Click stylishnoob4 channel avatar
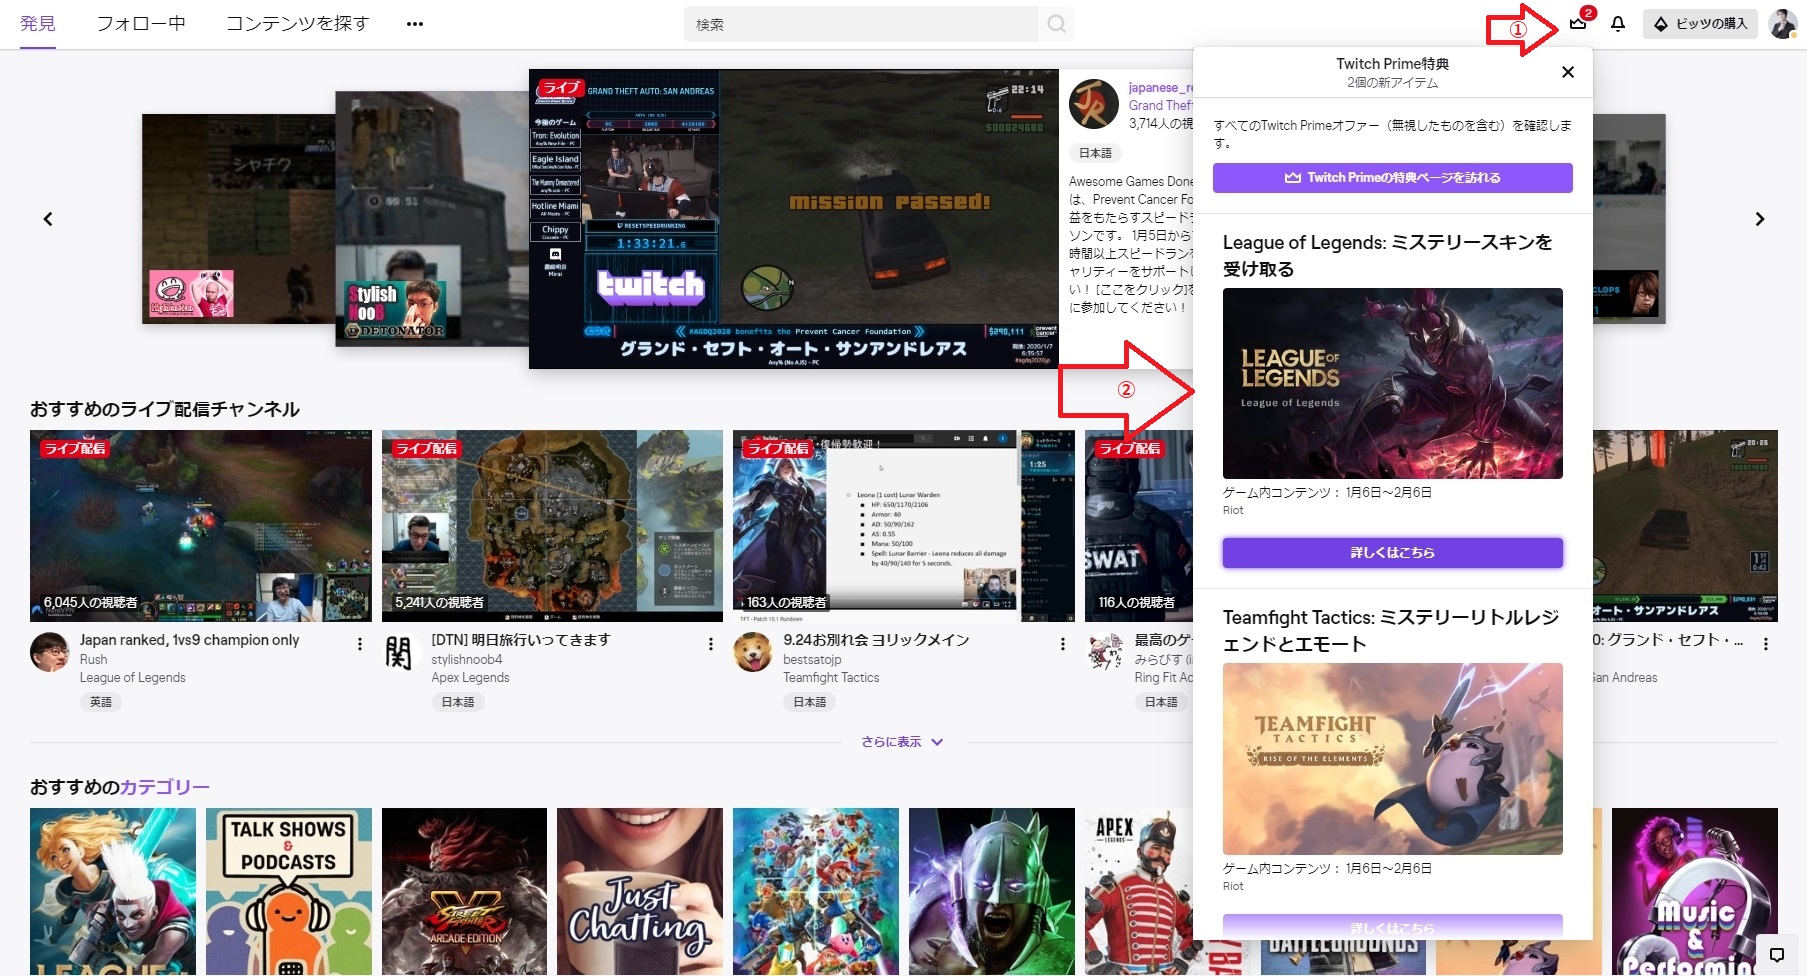 point(400,652)
